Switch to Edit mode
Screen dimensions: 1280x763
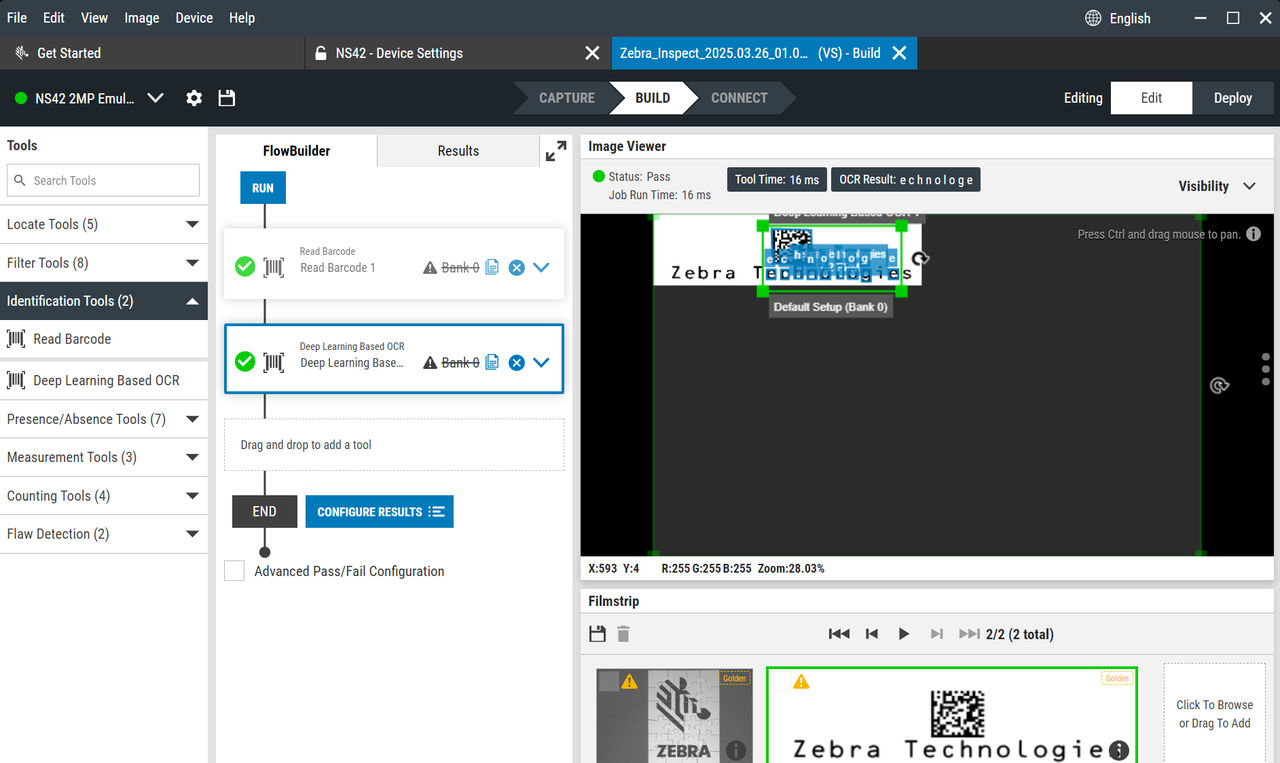click(x=1152, y=98)
